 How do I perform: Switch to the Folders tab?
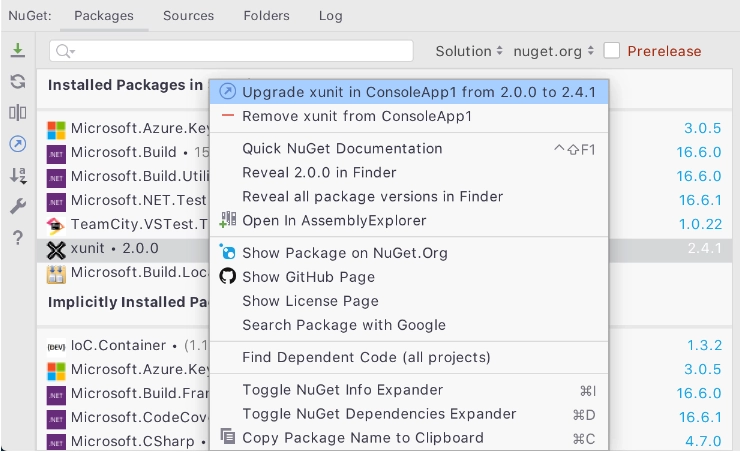click(267, 16)
